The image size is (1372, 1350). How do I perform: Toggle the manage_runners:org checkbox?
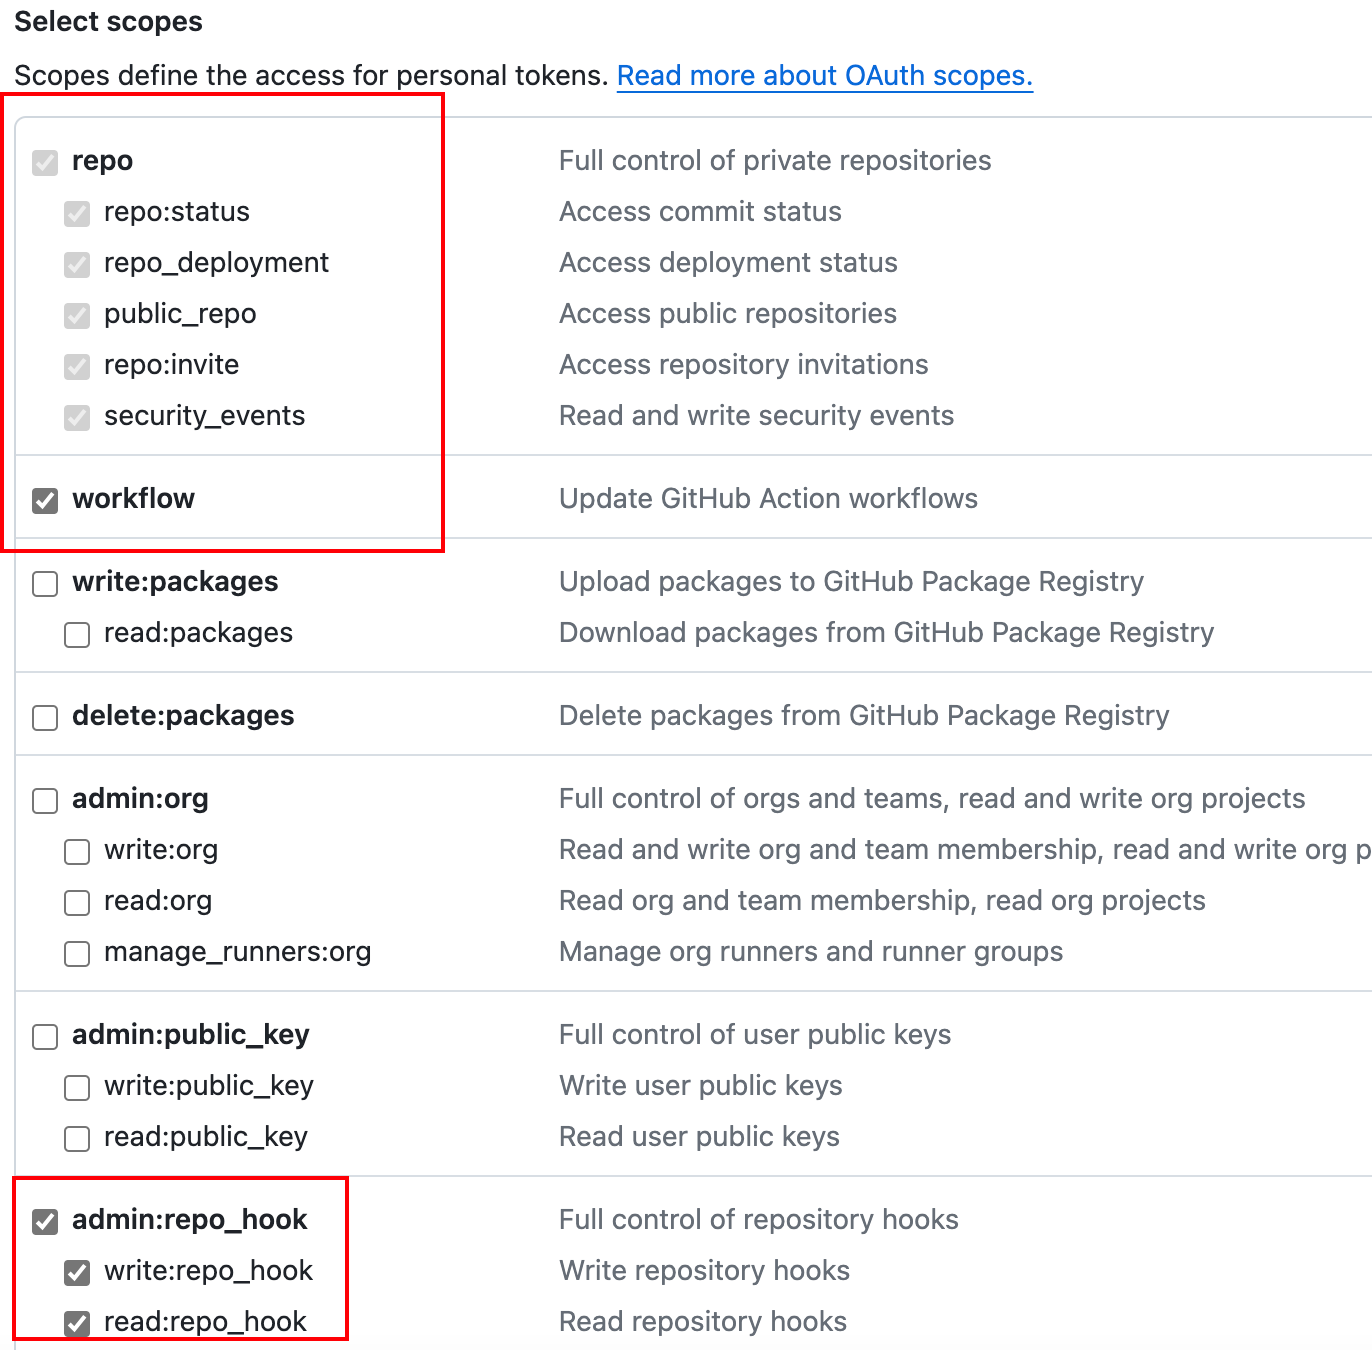coord(77,953)
